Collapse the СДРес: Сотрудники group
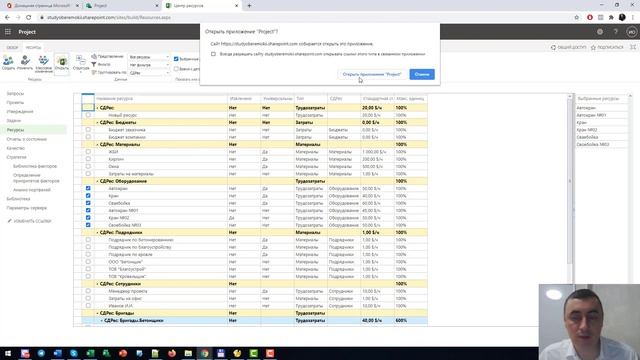 97,284
